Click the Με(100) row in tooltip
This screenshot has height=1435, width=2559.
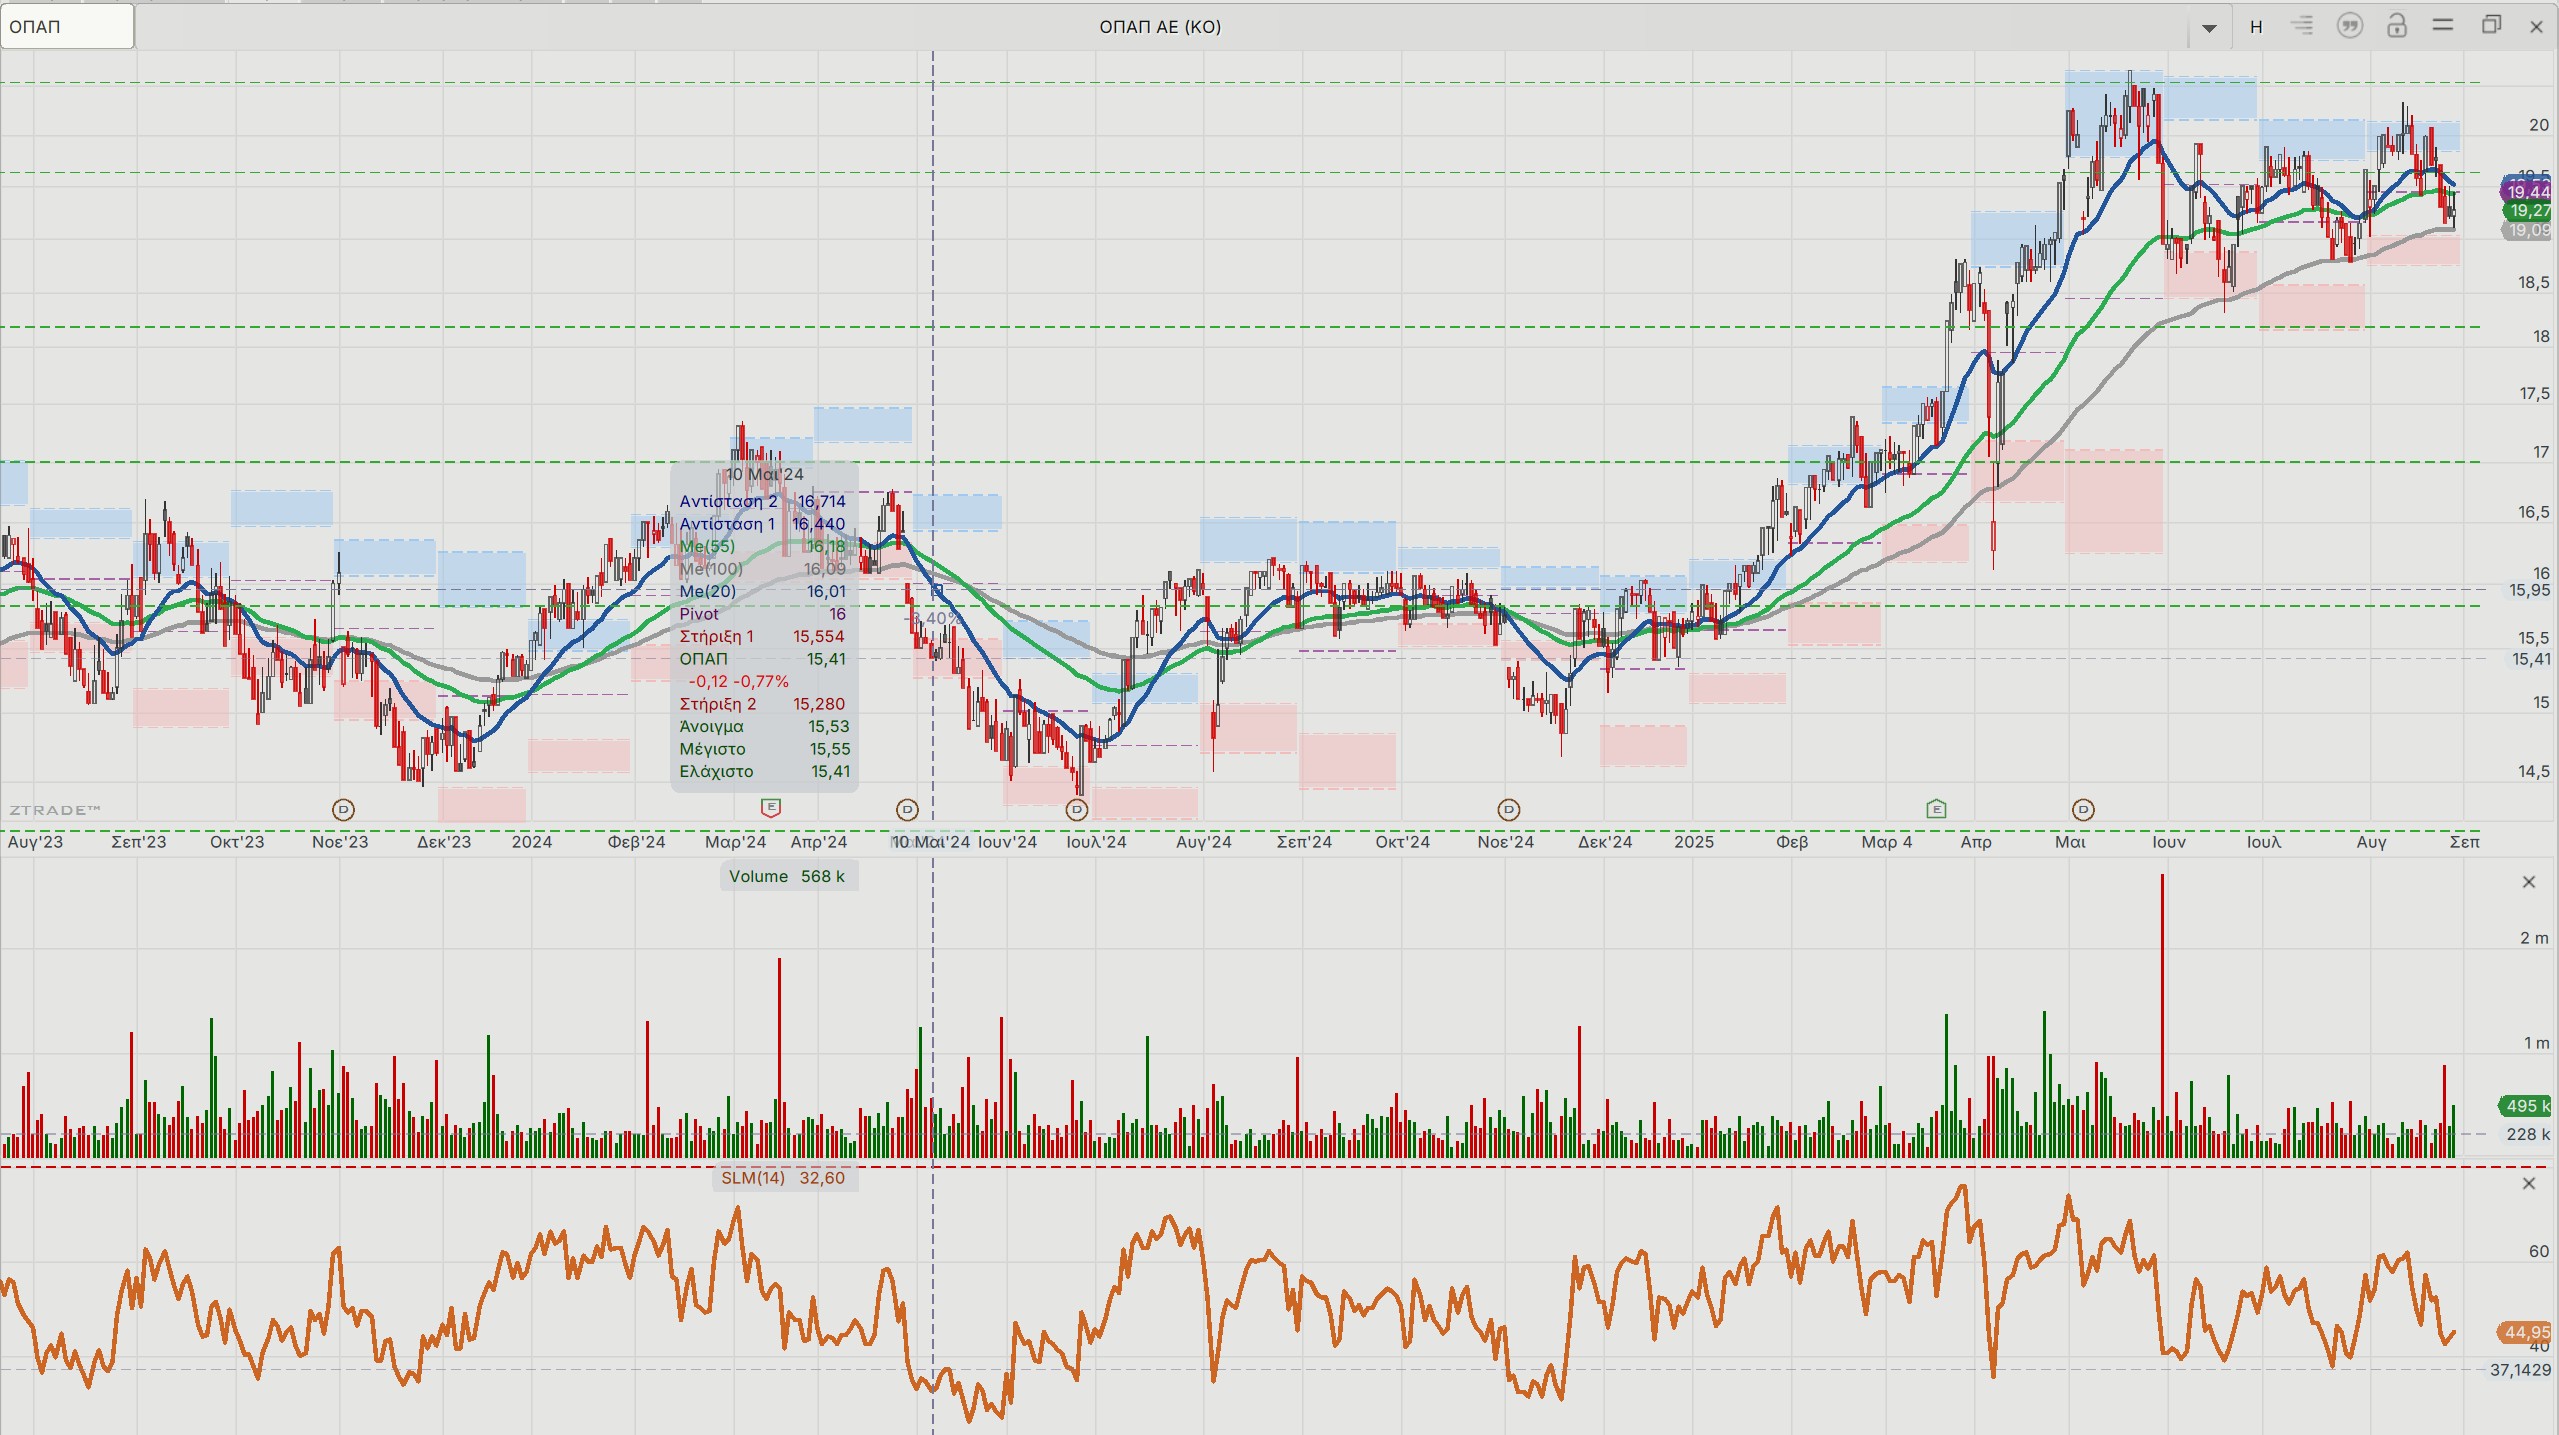coord(763,569)
